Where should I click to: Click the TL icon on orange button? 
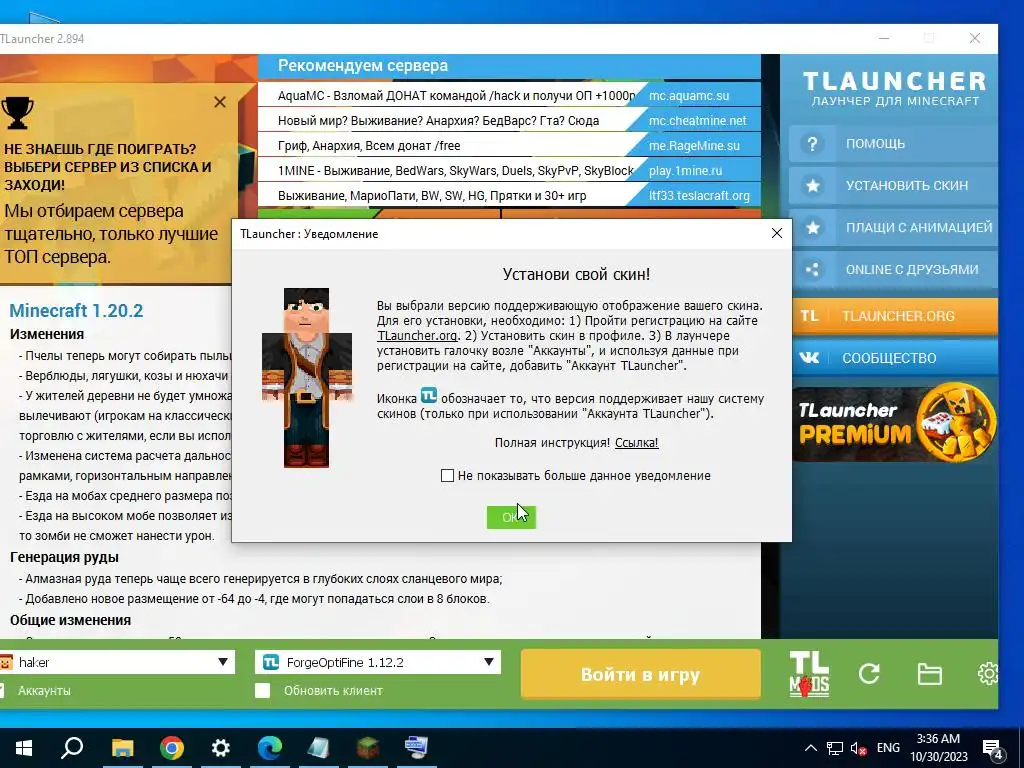click(x=809, y=316)
